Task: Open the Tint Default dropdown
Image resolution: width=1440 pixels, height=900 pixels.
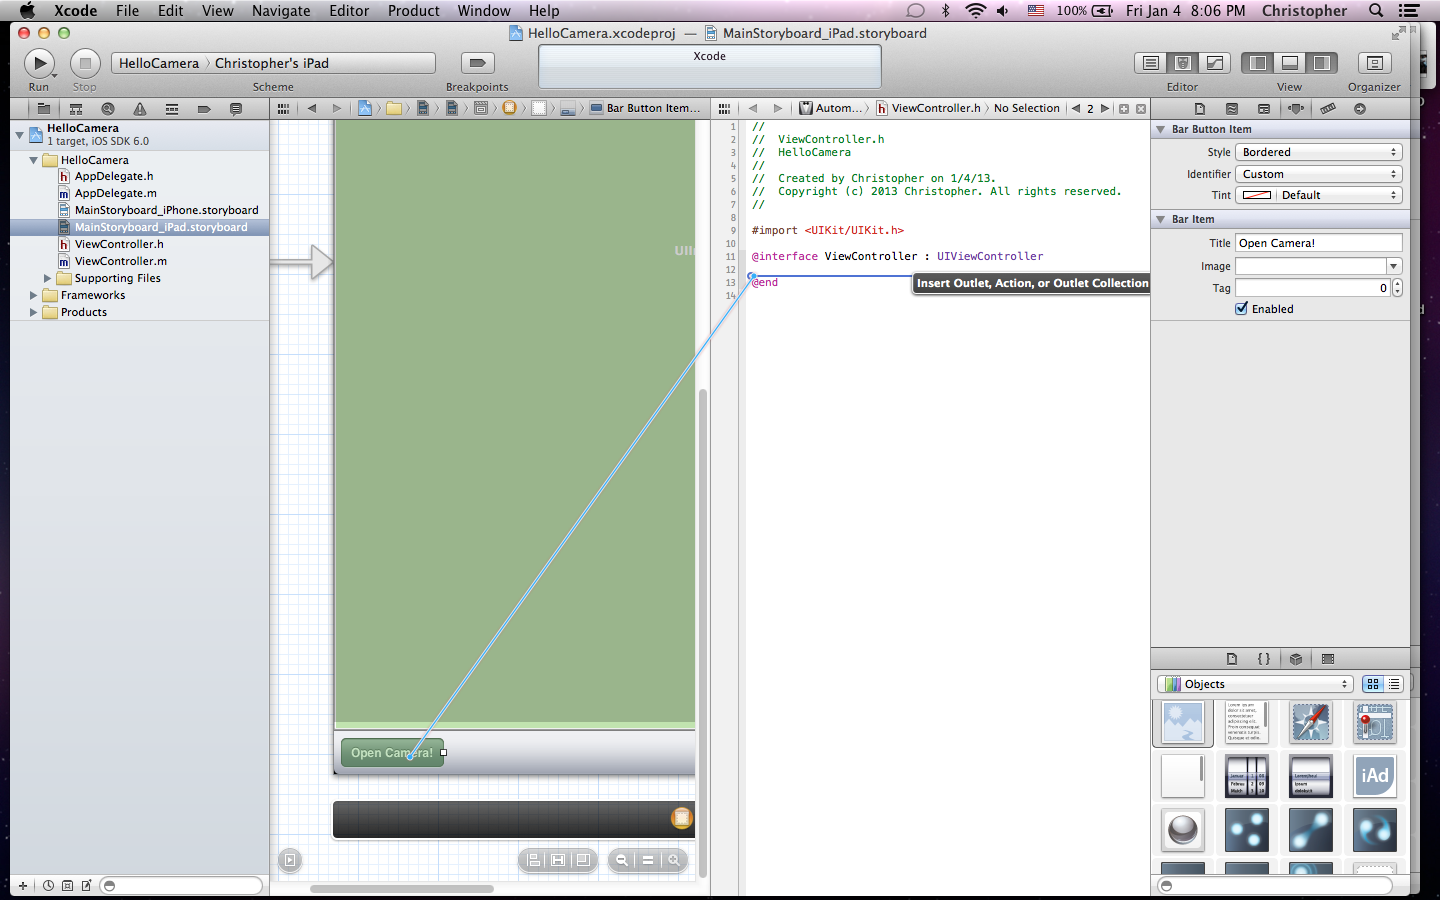Action: pyautogui.click(x=1339, y=195)
